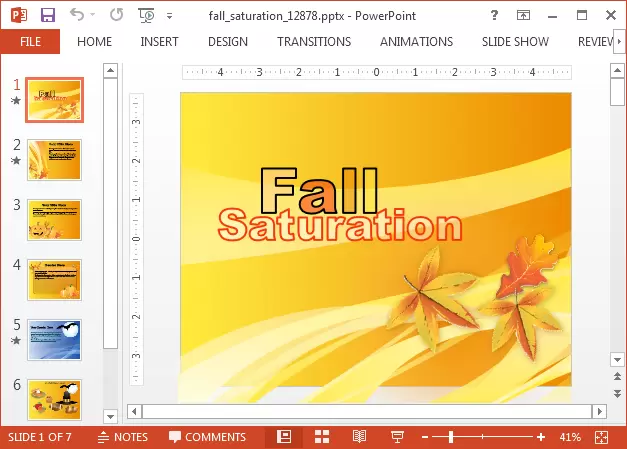Open PowerPoint Help question mark

click(495, 16)
